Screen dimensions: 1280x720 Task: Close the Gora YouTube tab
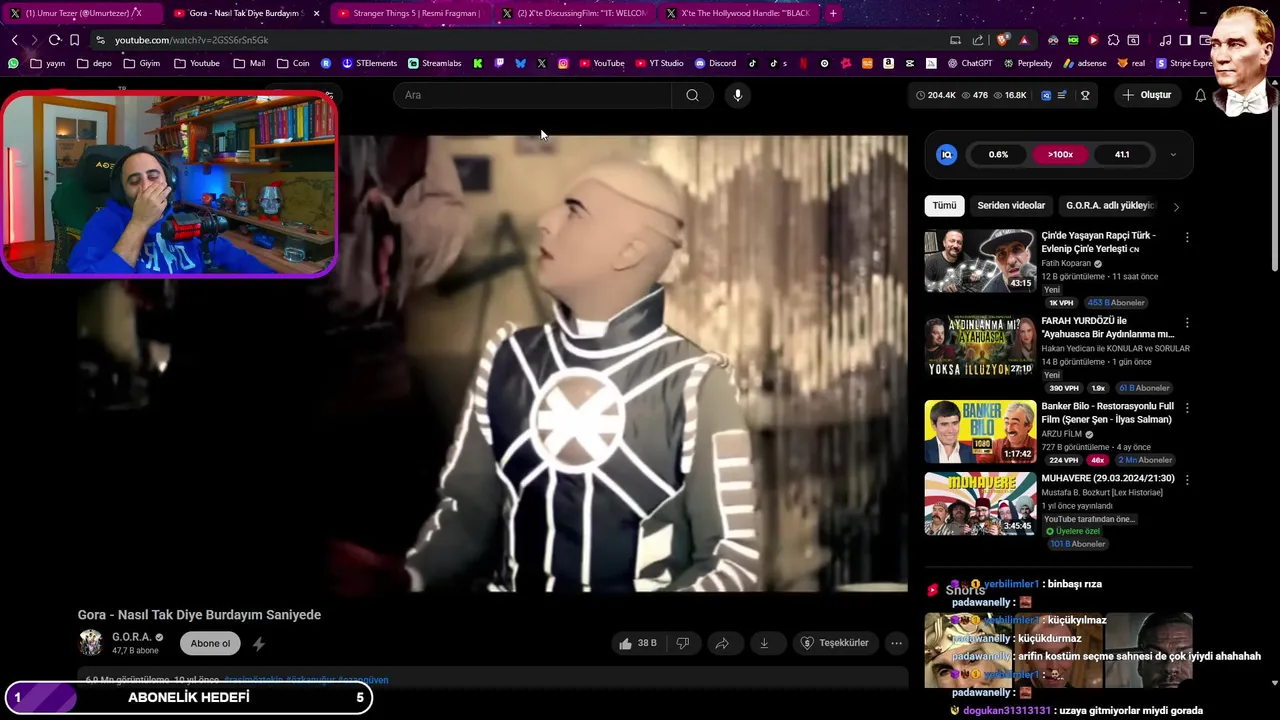(x=317, y=13)
